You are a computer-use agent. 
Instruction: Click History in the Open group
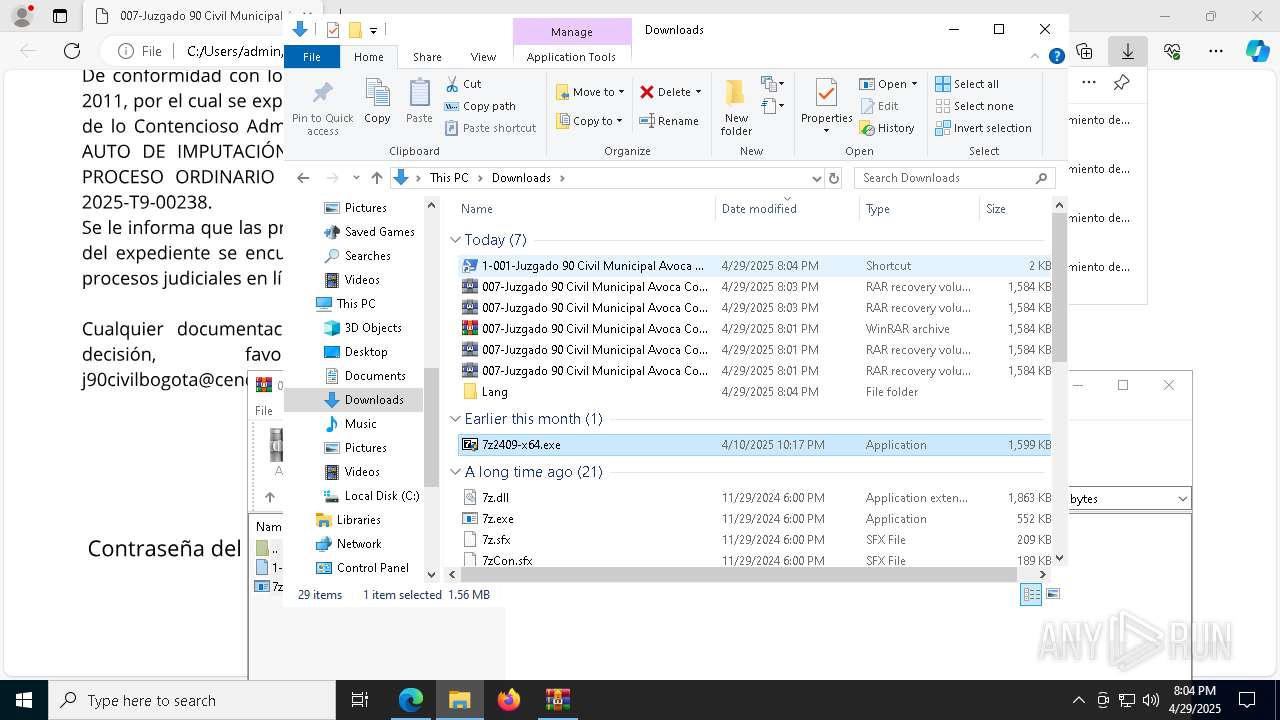click(x=887, y=128)
